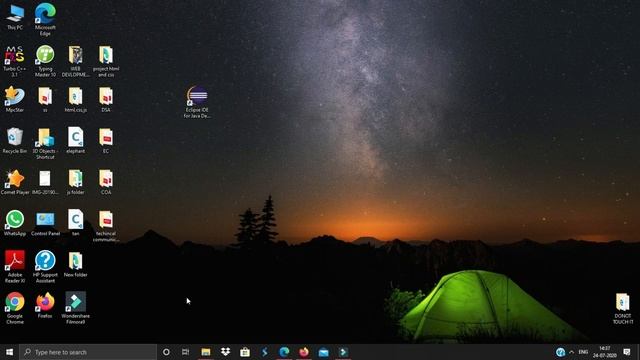
Task: Select the COA folder
Action: [x=106, y=182]
